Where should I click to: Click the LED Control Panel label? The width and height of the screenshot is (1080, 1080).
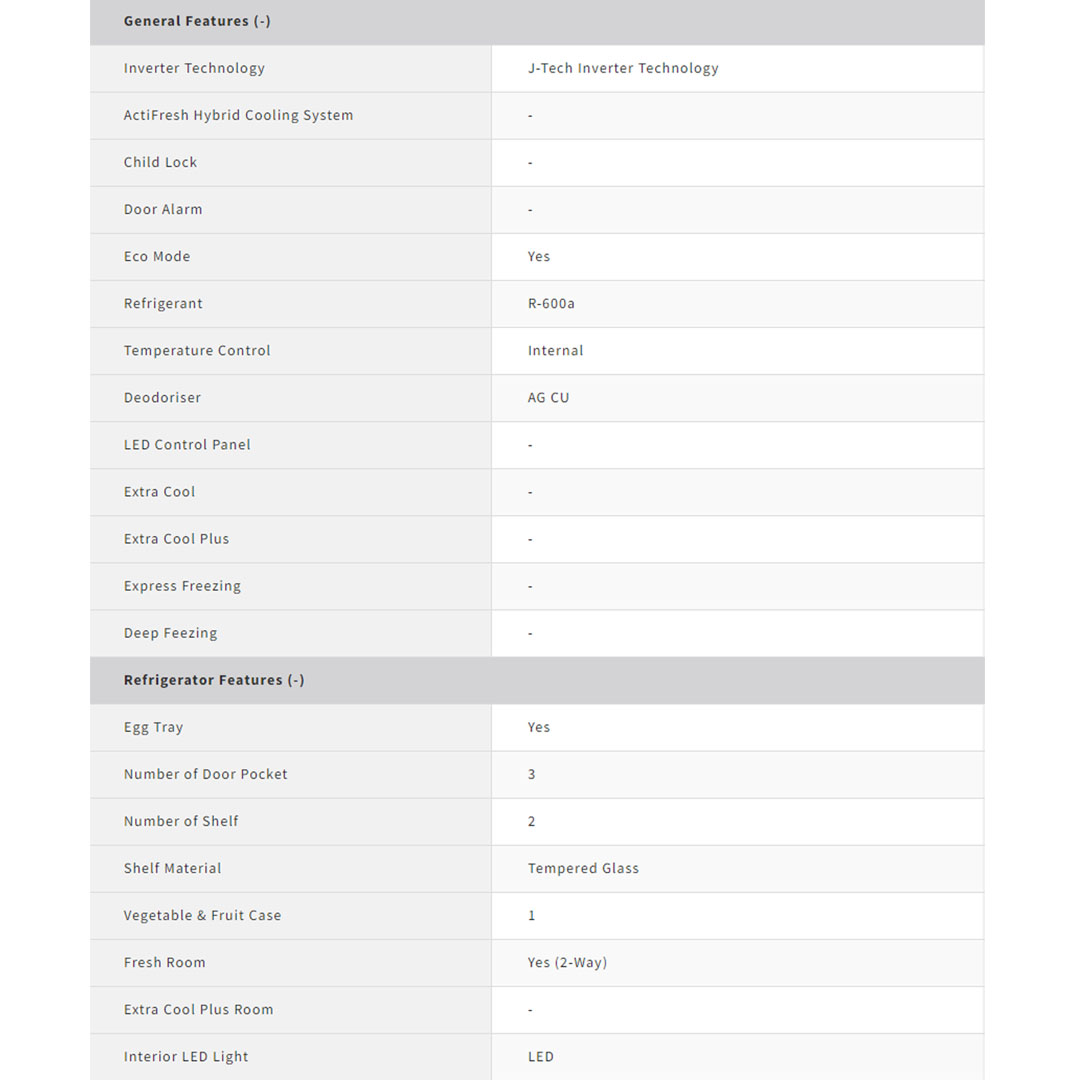[187, 444]
